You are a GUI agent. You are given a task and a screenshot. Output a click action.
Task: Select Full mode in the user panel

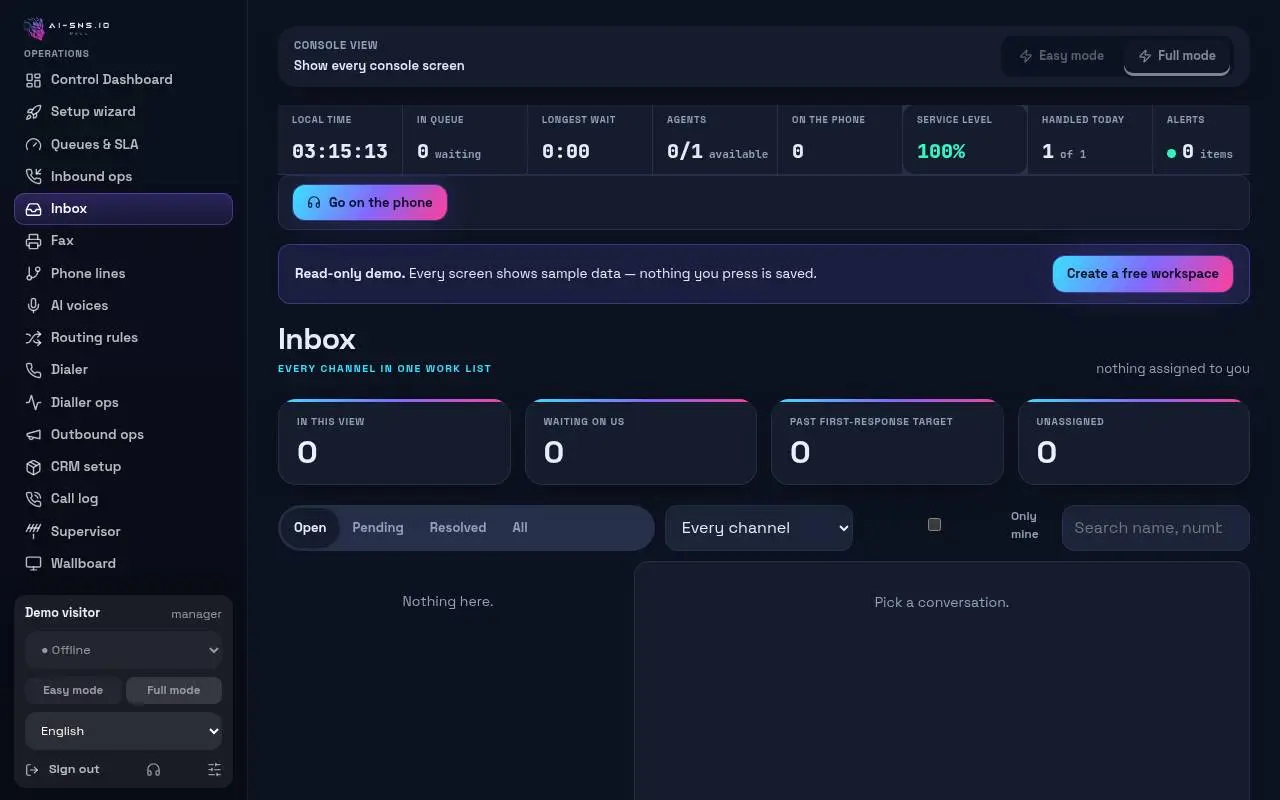174,690
